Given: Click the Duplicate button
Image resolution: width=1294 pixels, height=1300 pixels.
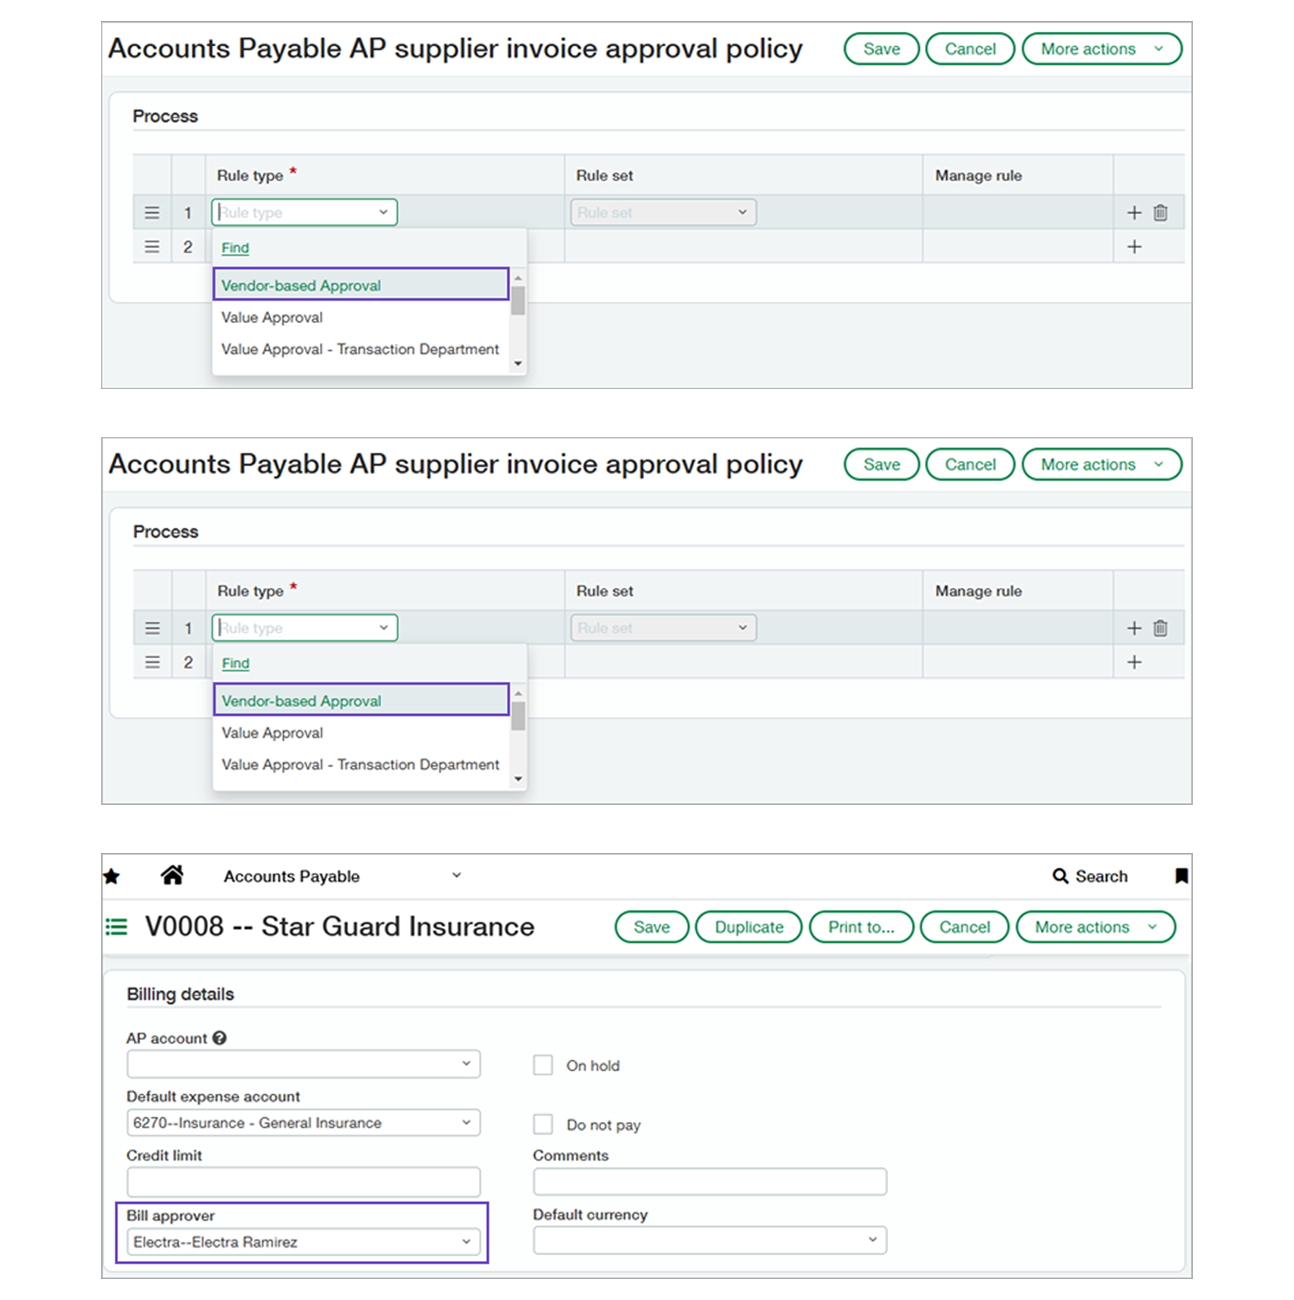Looking at the screenshot, I should point(748,927).
